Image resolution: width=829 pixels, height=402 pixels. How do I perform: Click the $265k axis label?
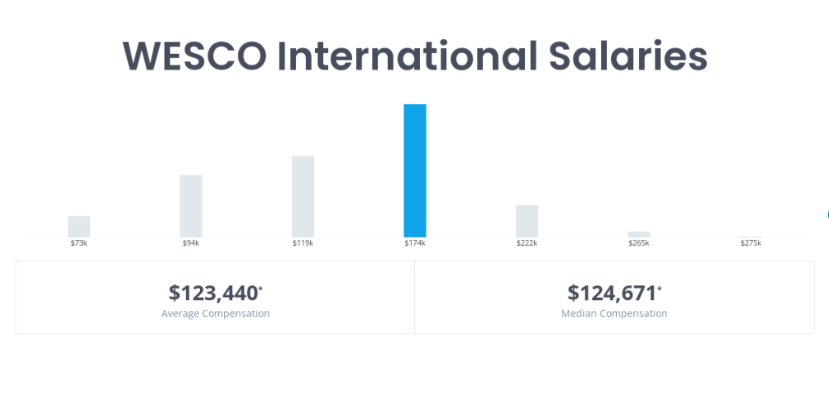(639, 243)
